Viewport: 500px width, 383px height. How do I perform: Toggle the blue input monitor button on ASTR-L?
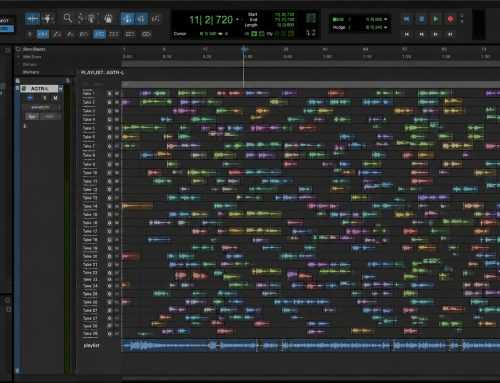pos(30,98)
